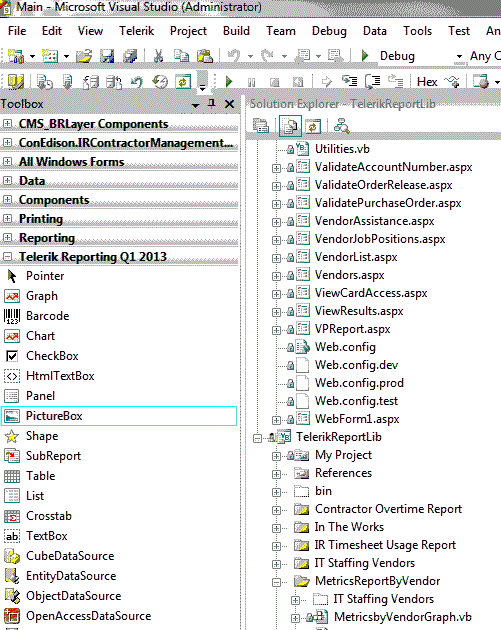
Task: Click the Paste toolbar icon
Action: [x=205, y=56]
